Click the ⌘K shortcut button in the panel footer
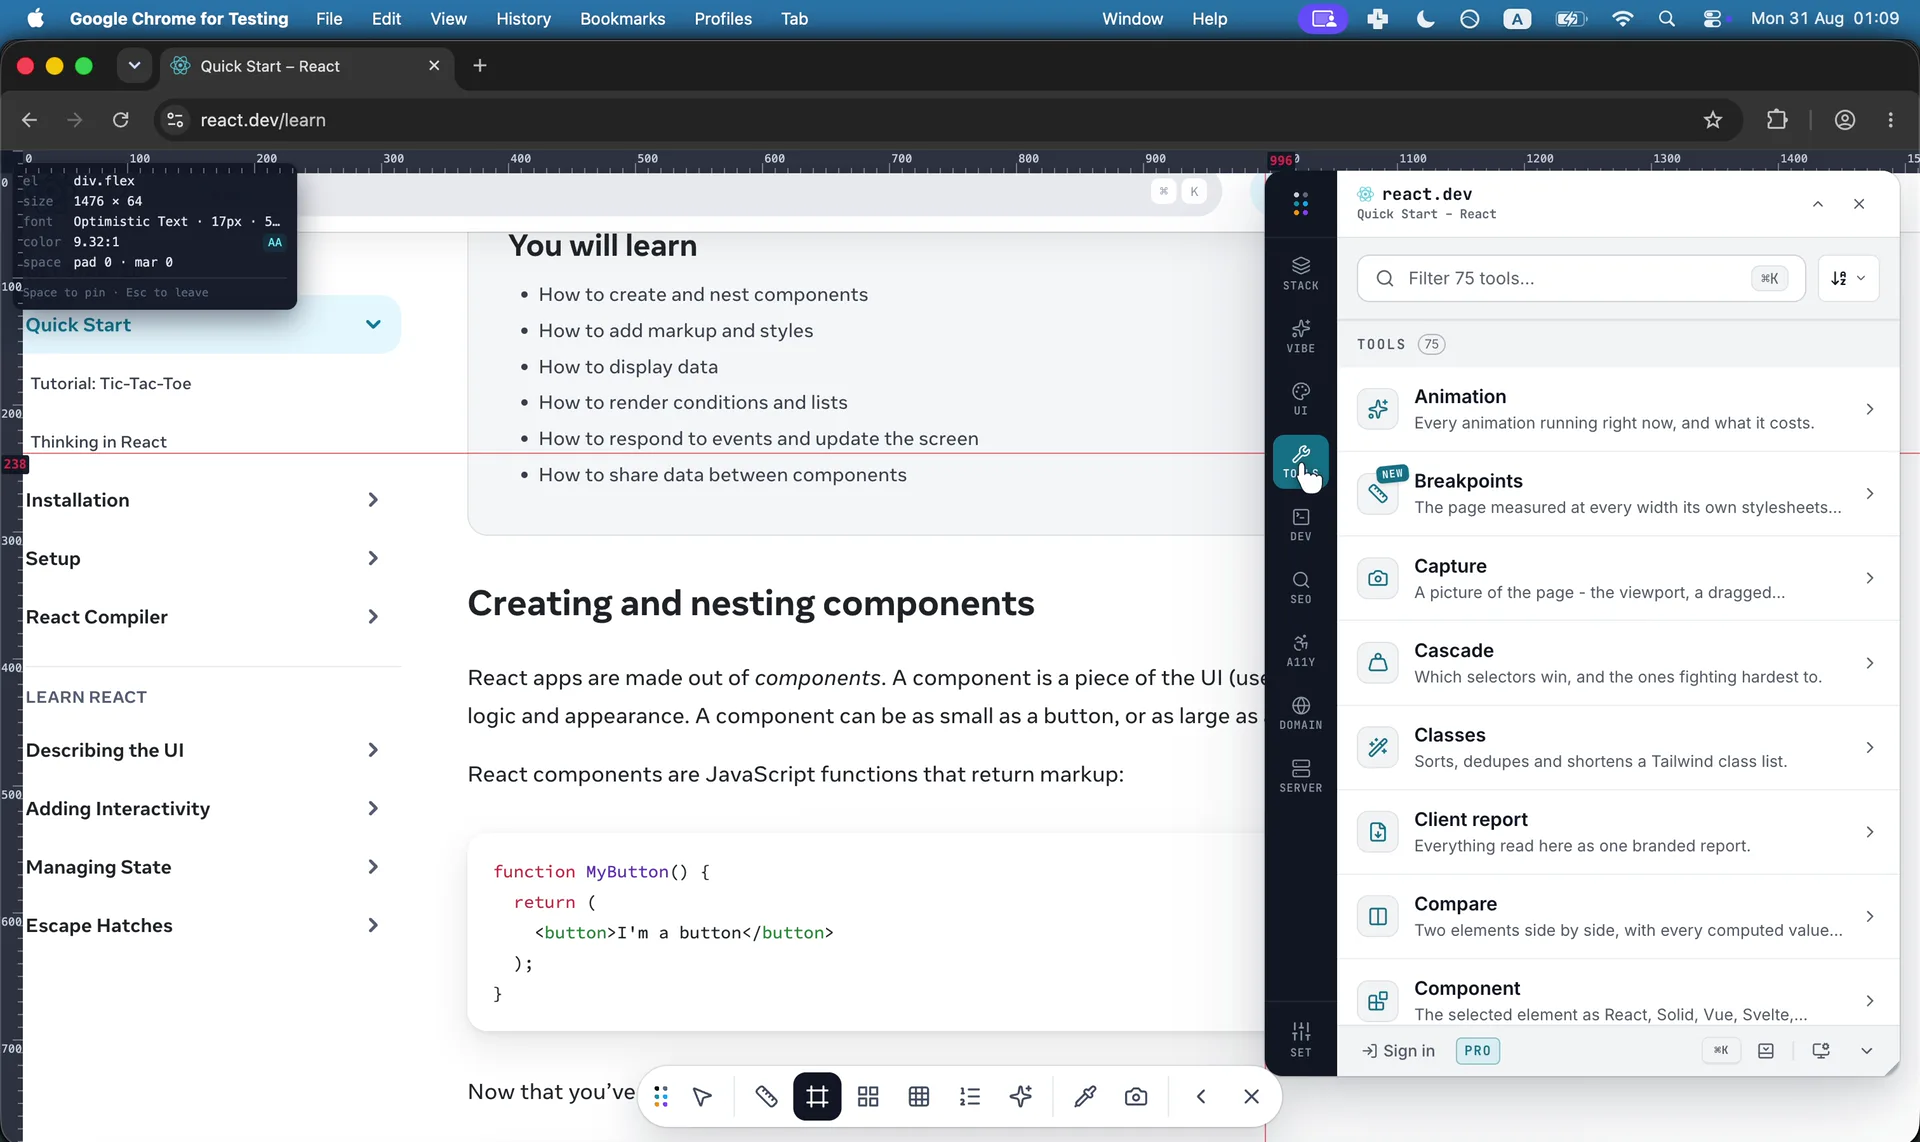The height and width of the screenshot is (1142, 1920). 1721,1051
